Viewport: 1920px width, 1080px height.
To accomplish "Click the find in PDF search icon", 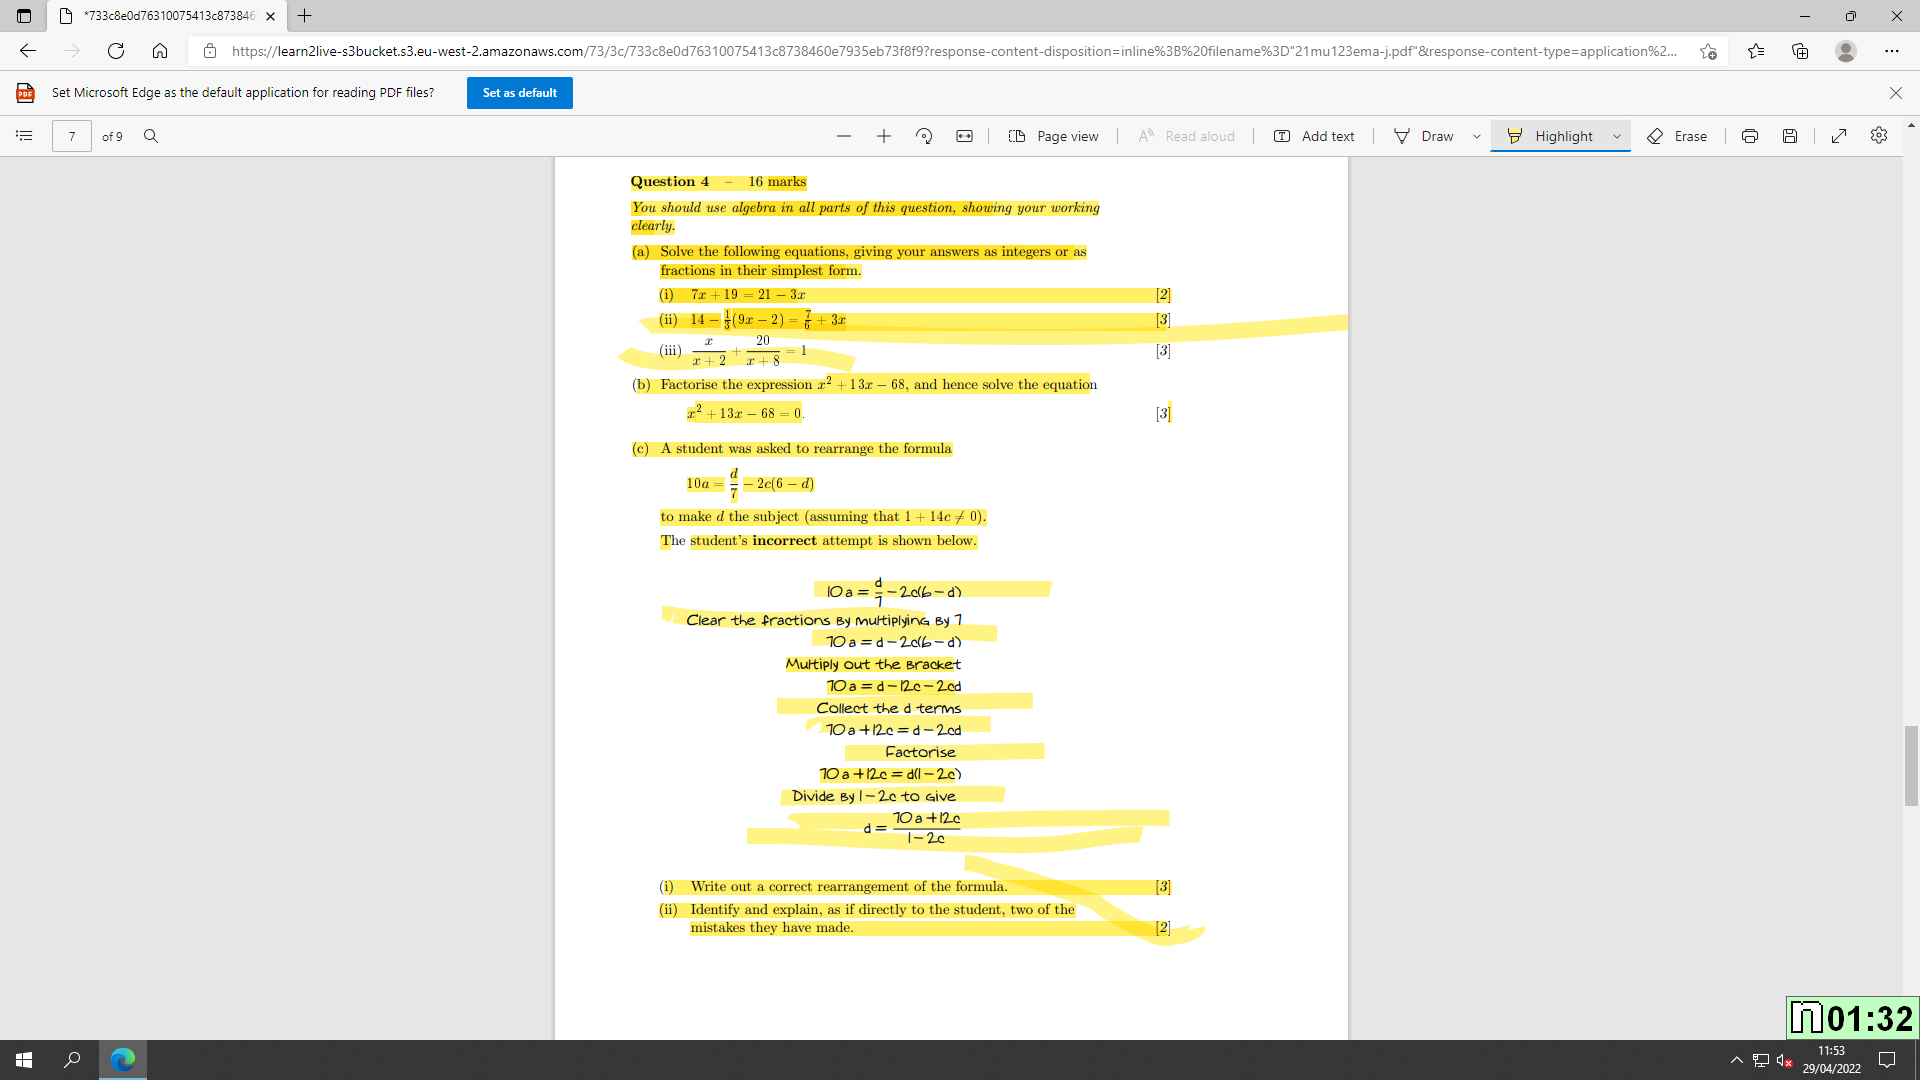I will [151, 136].
